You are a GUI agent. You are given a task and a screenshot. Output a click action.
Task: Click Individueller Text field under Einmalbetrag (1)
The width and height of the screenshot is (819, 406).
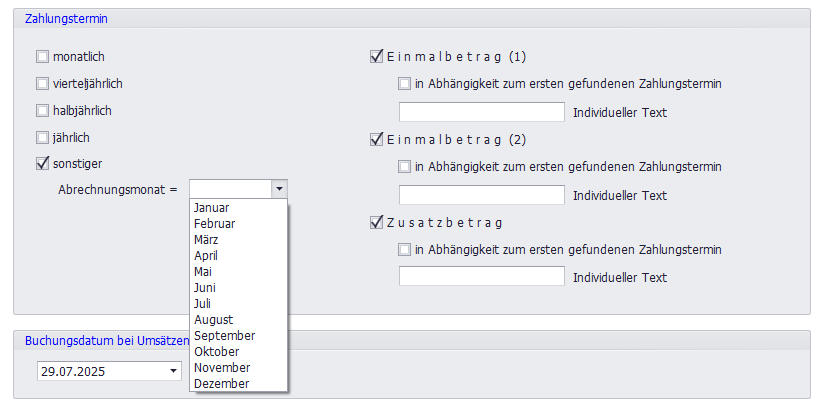[x=481, y=112]
